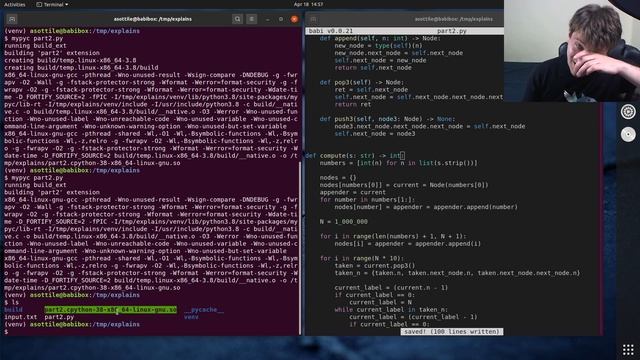The width and height of the screenshot is (640, 360).
Task: Minimize the left terminal window
Action: [x=267, y=19]
